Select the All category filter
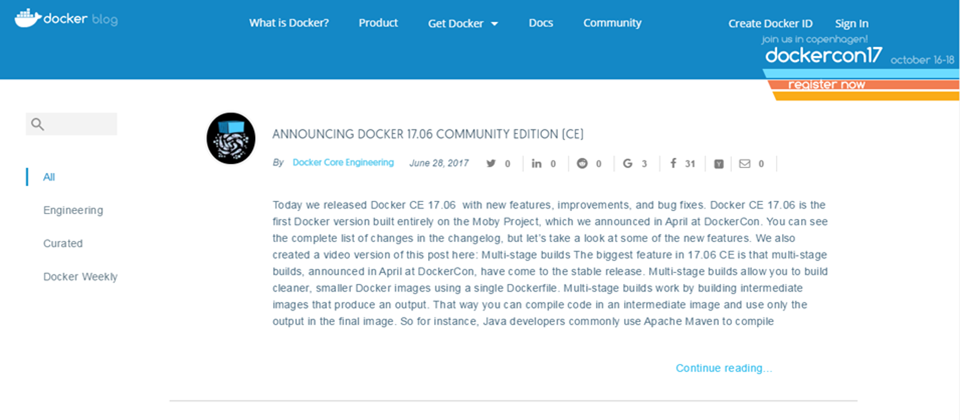The height and width of the screenshot is (420, 960). 49,177
